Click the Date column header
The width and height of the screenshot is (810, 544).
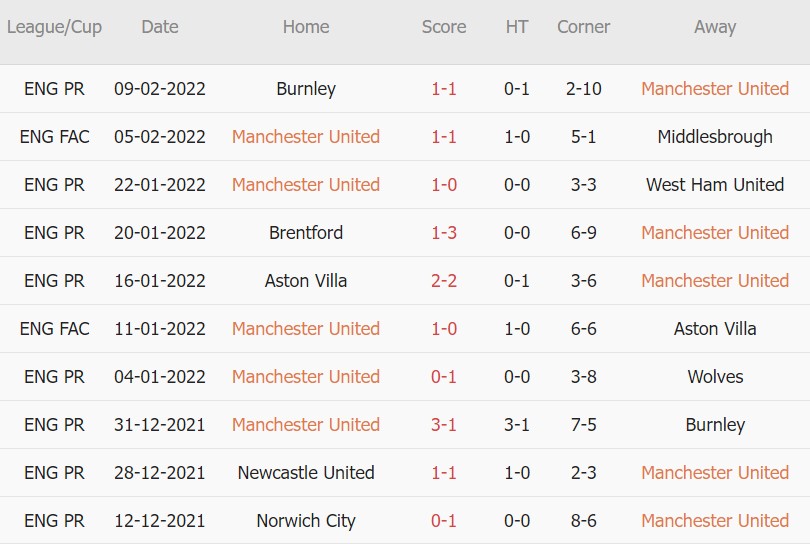[160, 27]
